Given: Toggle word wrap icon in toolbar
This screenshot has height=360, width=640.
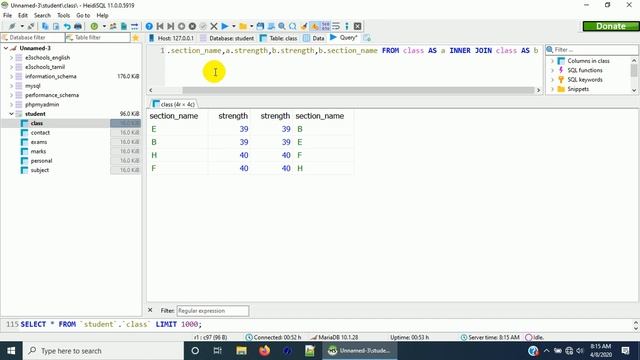Looking at the screenshot, I should [x=336, y=26].
